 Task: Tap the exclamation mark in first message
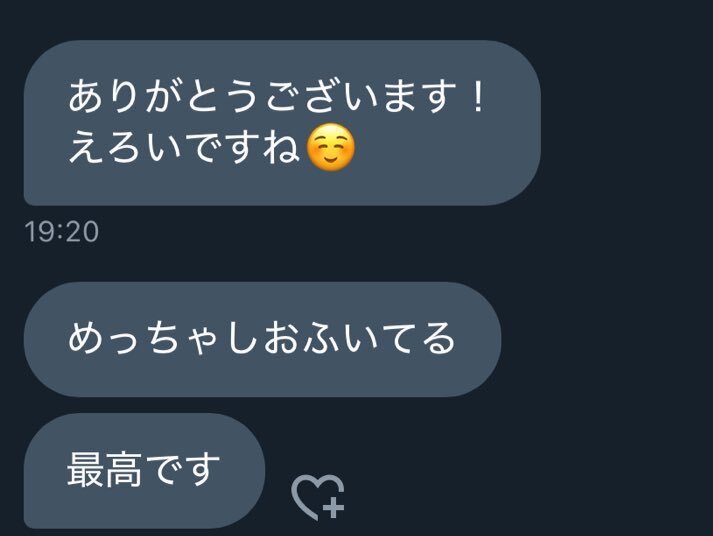point(477,97)
